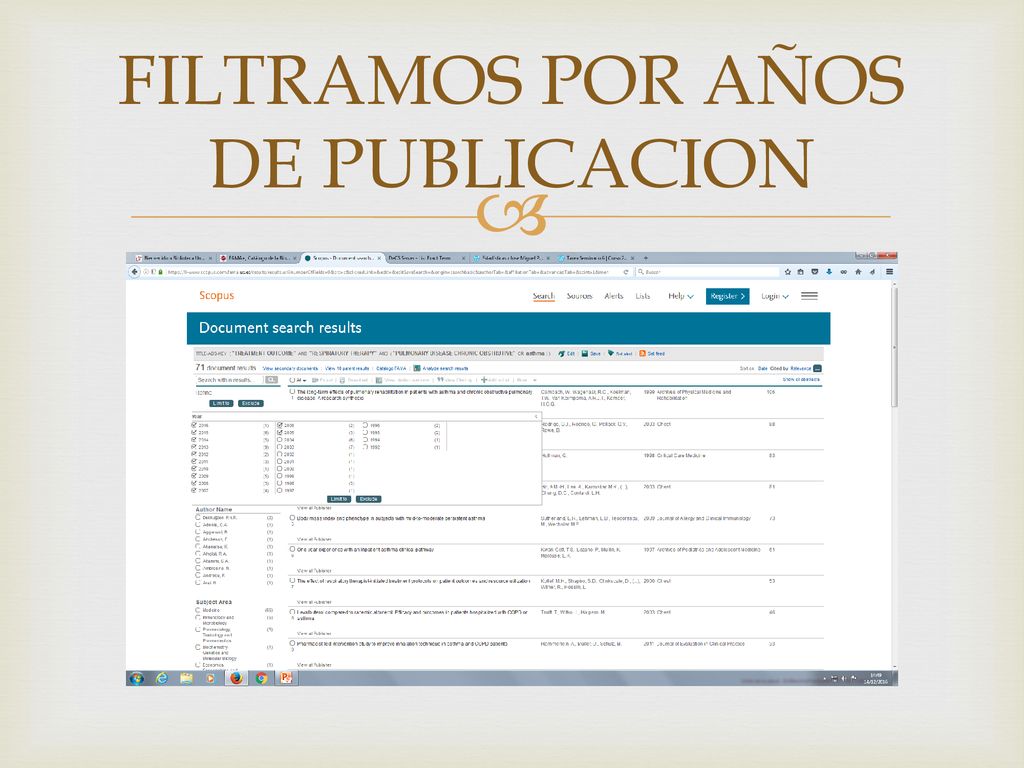Click the search-within-results magnifier button

[271, 379]
